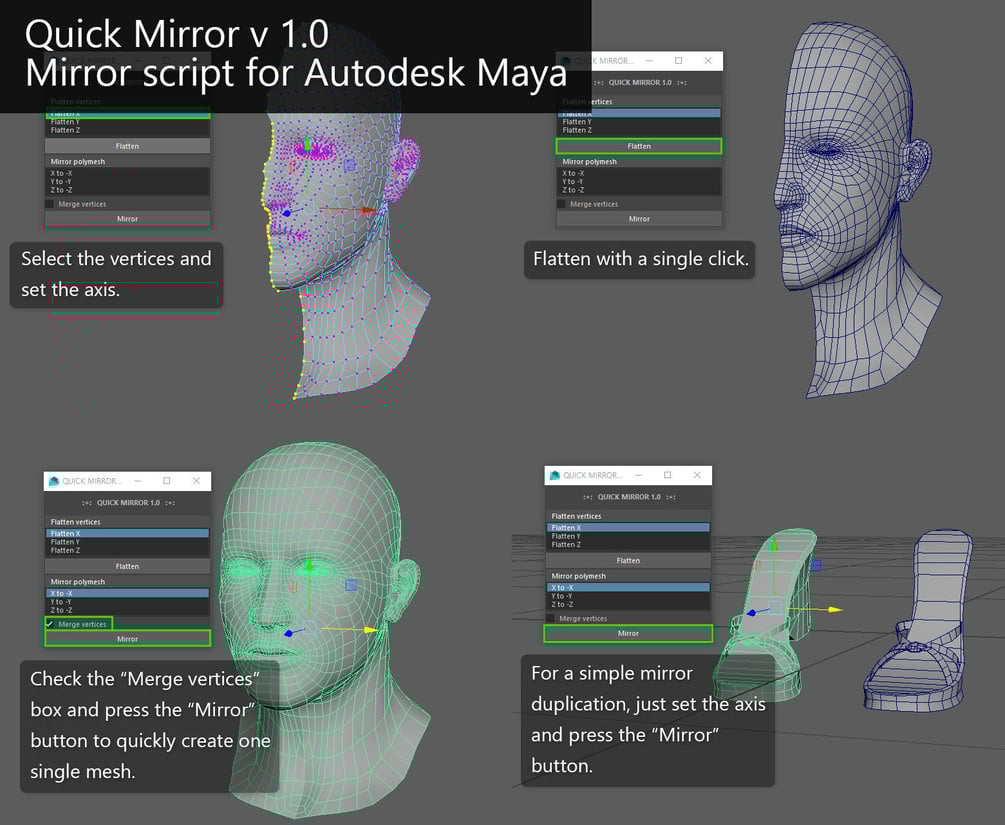Pick Z to -Z in 'Flatten with a single click' window
The image size is (1005, 825).
(x=638, y=190)
